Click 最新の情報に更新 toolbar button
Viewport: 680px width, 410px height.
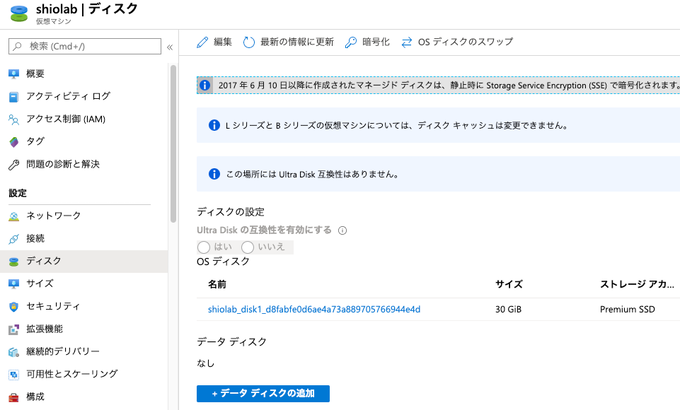[288, 42]
